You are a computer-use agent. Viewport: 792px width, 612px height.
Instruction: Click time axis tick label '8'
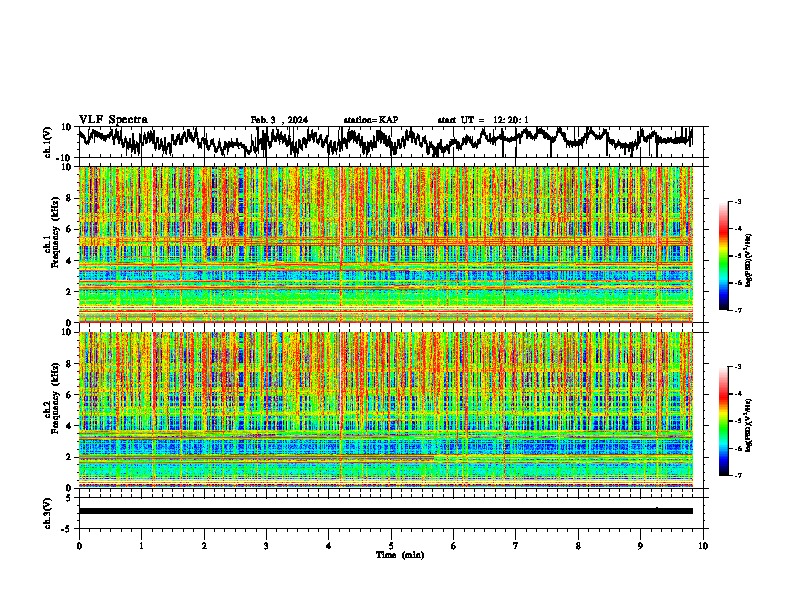coord(578,546)
